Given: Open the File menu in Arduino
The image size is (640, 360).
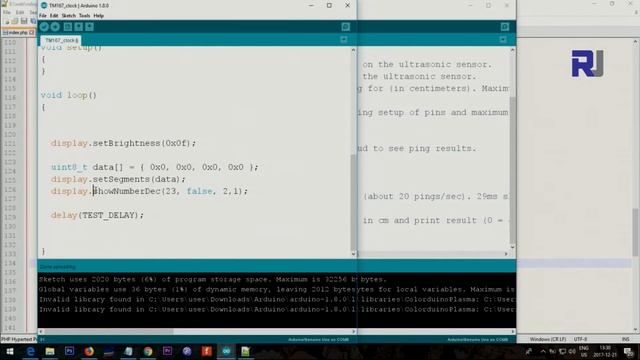Looking at the screenshot, I should pyautogui.click(x=43, y=16).
